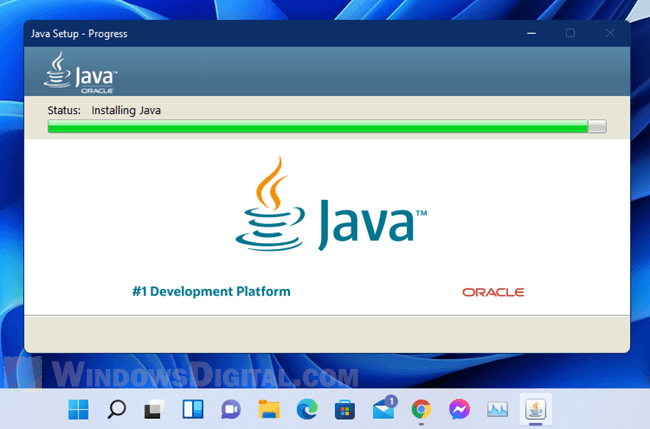
Task: Open Microsoft Store from the taskbar
Action: click(345, 410)
